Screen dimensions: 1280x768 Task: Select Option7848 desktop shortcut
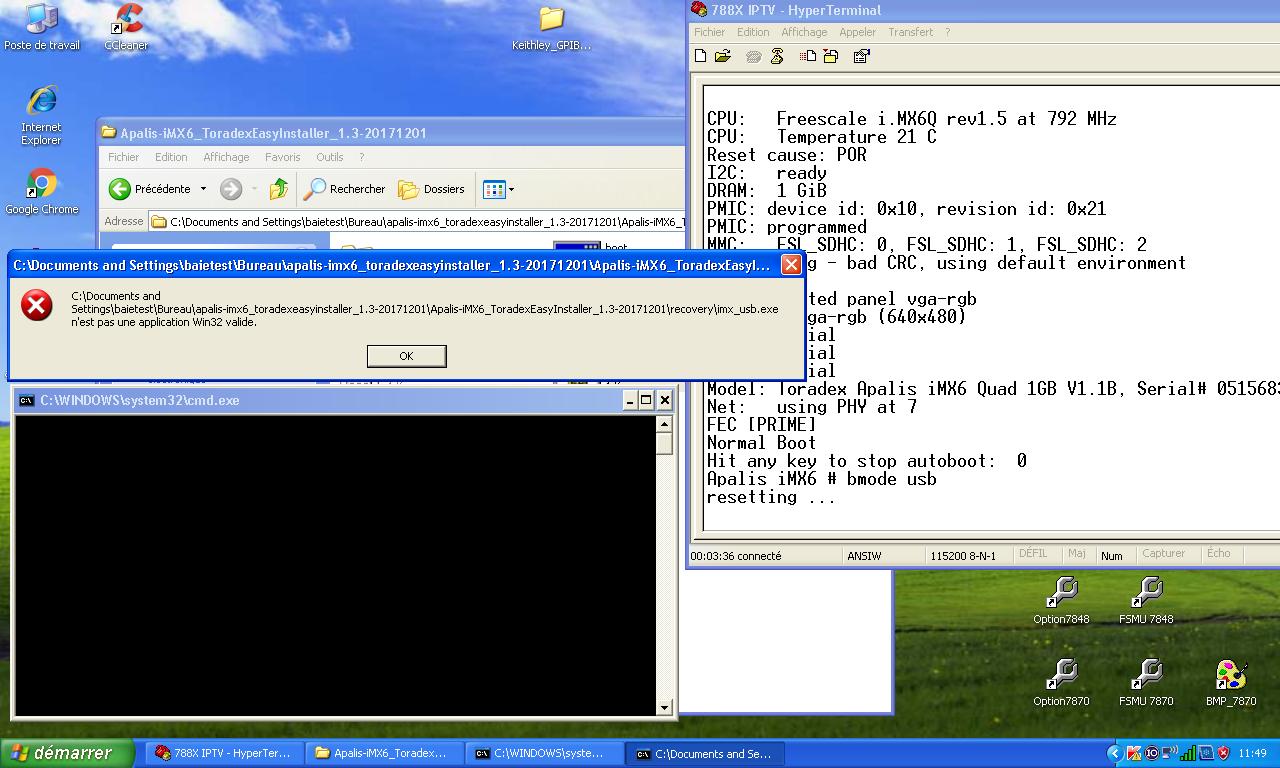point(1061,601)
